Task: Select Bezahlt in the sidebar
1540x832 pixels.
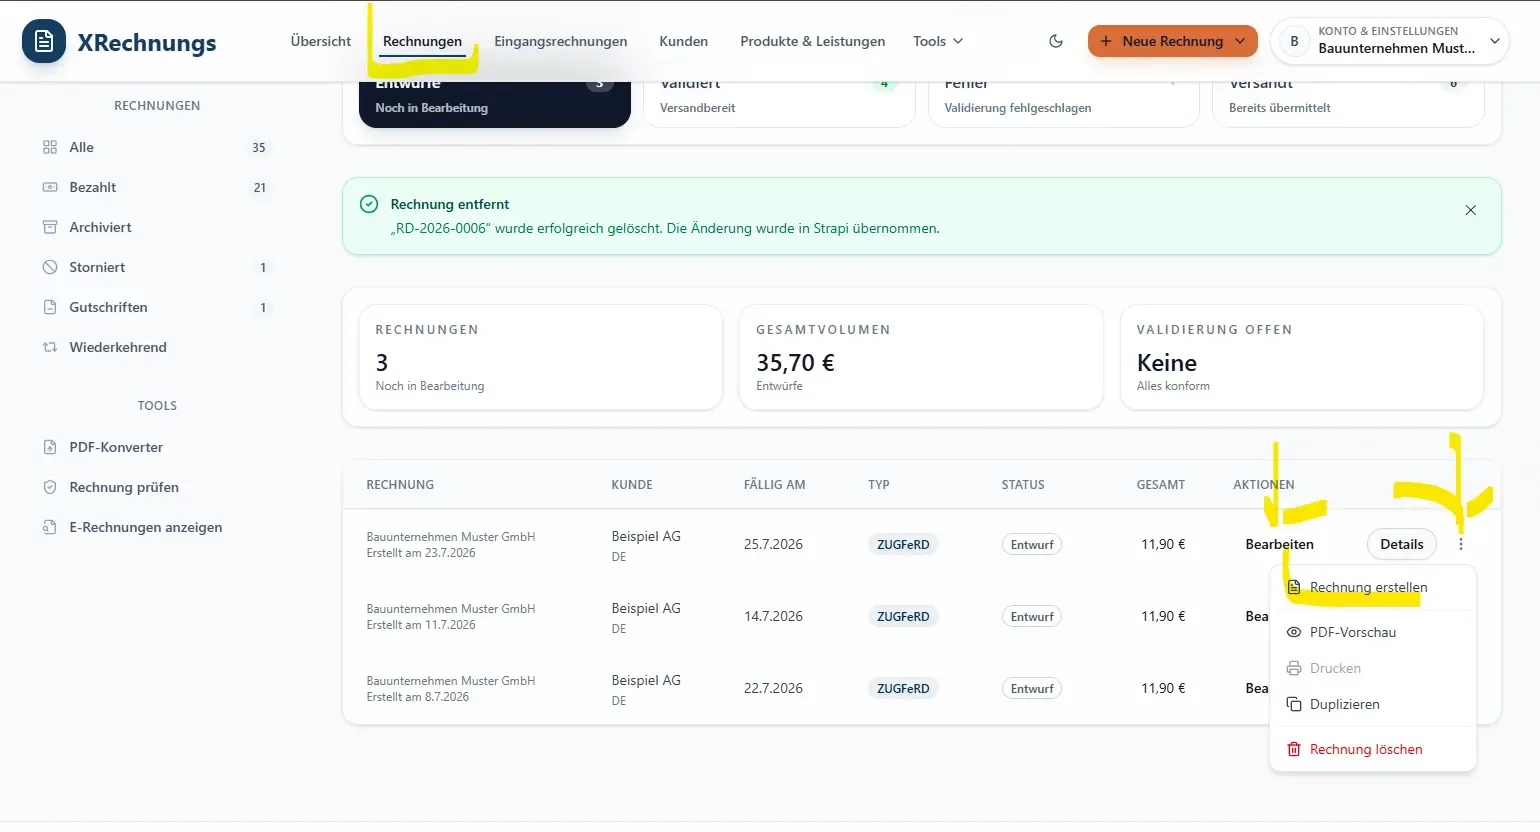Action: pyautogui.click(x=157, y=187)
